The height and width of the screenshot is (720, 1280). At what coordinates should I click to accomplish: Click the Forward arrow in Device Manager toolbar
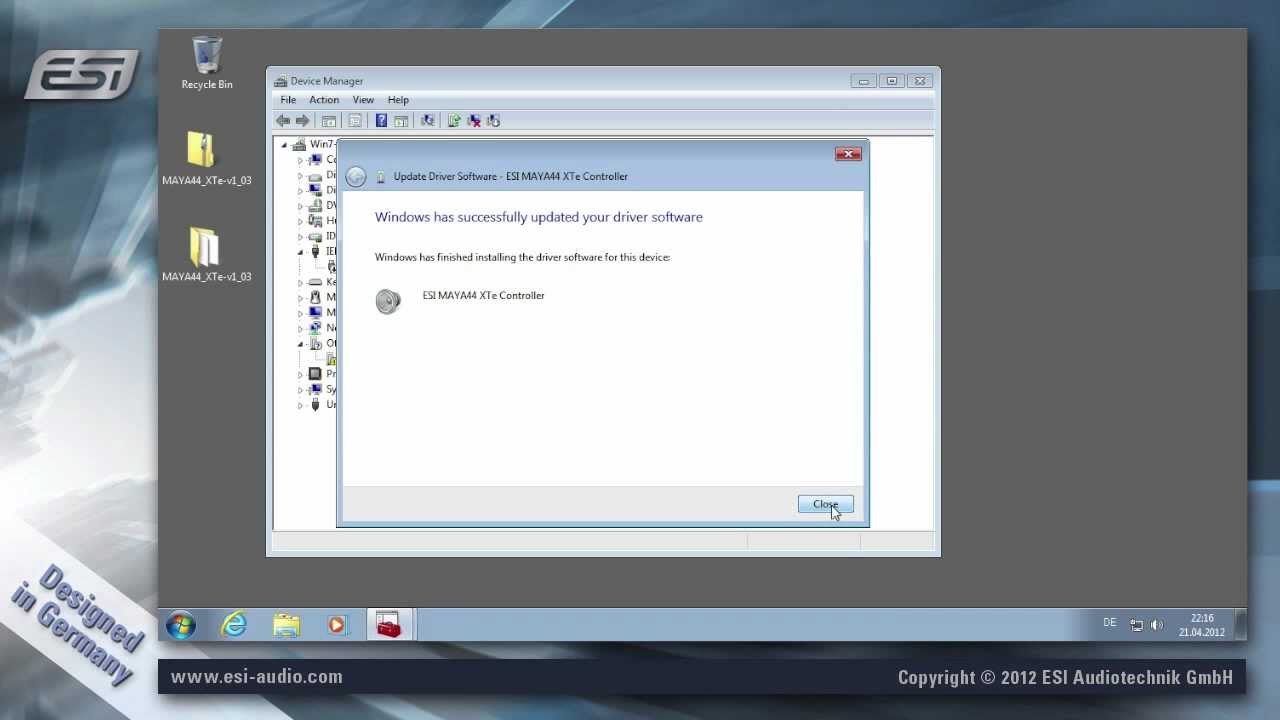click(302, 121)
